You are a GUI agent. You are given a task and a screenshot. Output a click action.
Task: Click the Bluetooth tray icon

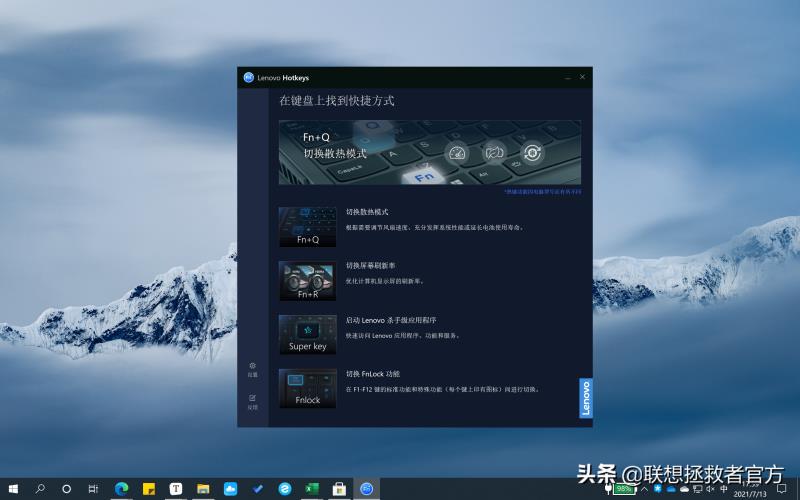click(658, 489)
